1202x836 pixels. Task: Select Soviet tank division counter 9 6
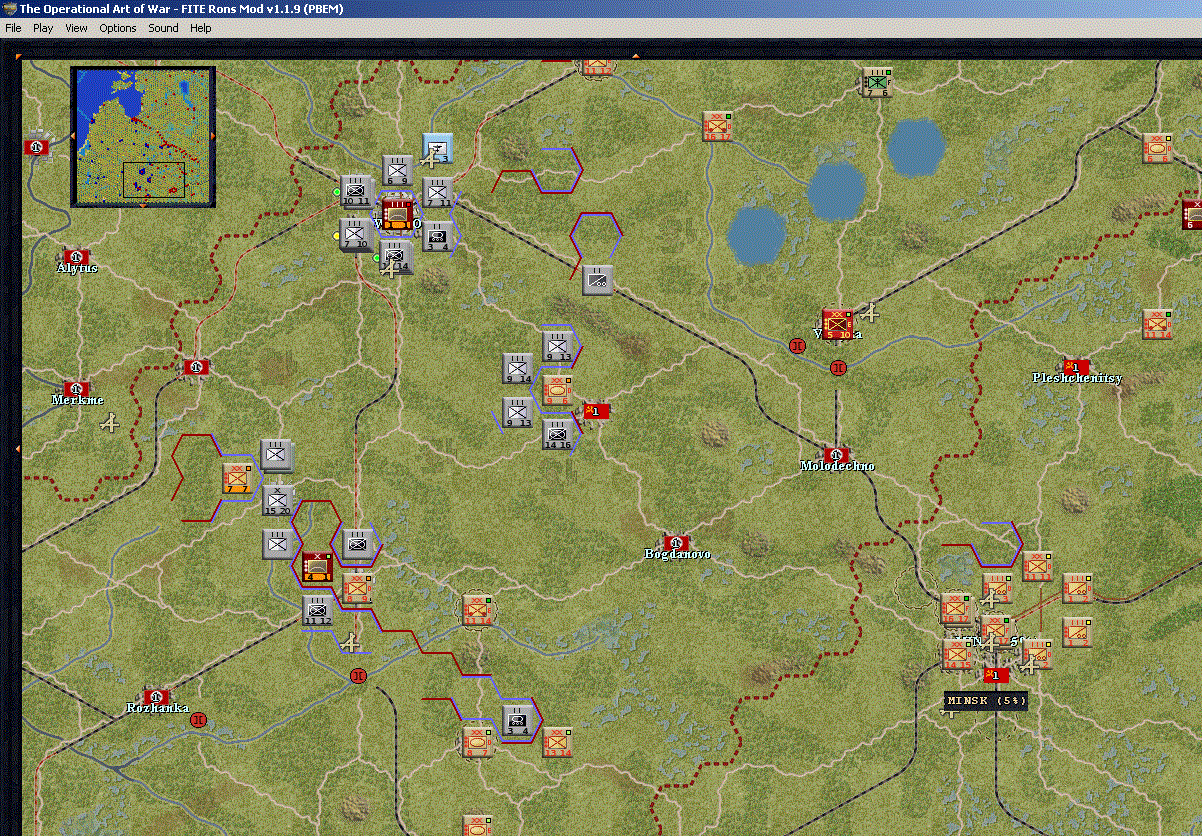558,389
